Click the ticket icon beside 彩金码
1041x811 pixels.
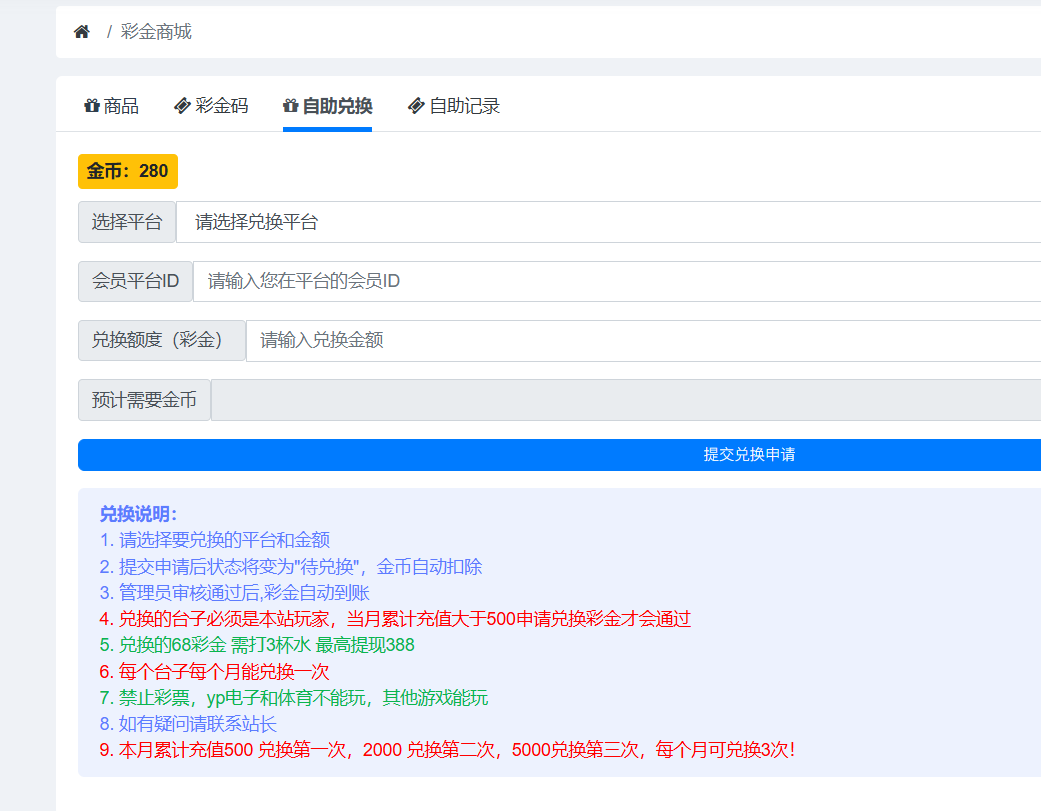click(x=182, y=106)
